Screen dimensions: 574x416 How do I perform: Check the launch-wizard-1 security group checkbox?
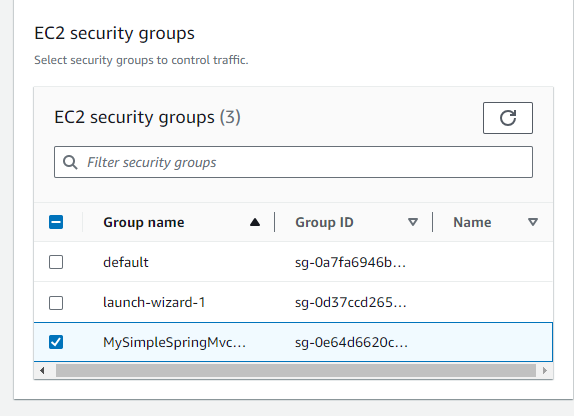pos(56,303)
